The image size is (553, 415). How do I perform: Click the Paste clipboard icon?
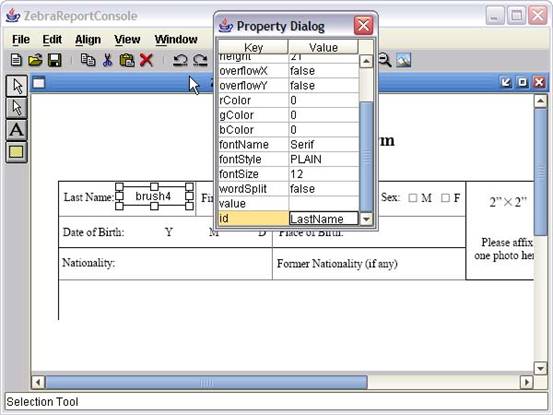(x=127, y=60)
